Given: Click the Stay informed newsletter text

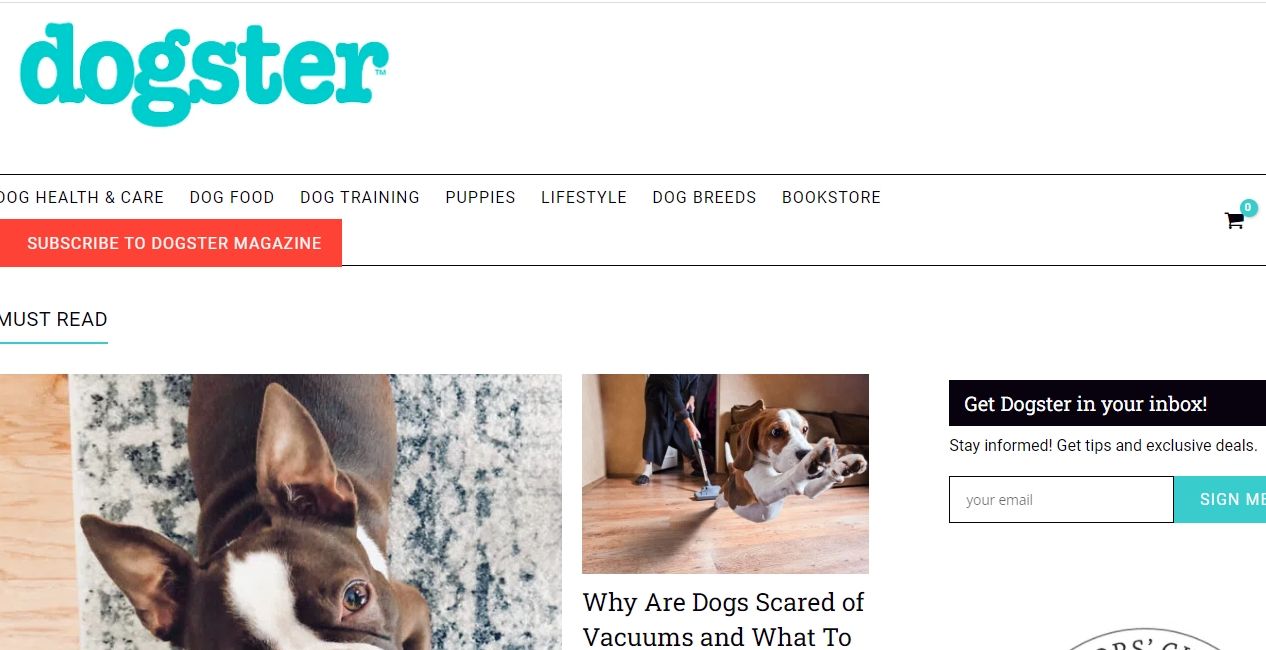Looking at the screenshot, I should [1103, 446].
